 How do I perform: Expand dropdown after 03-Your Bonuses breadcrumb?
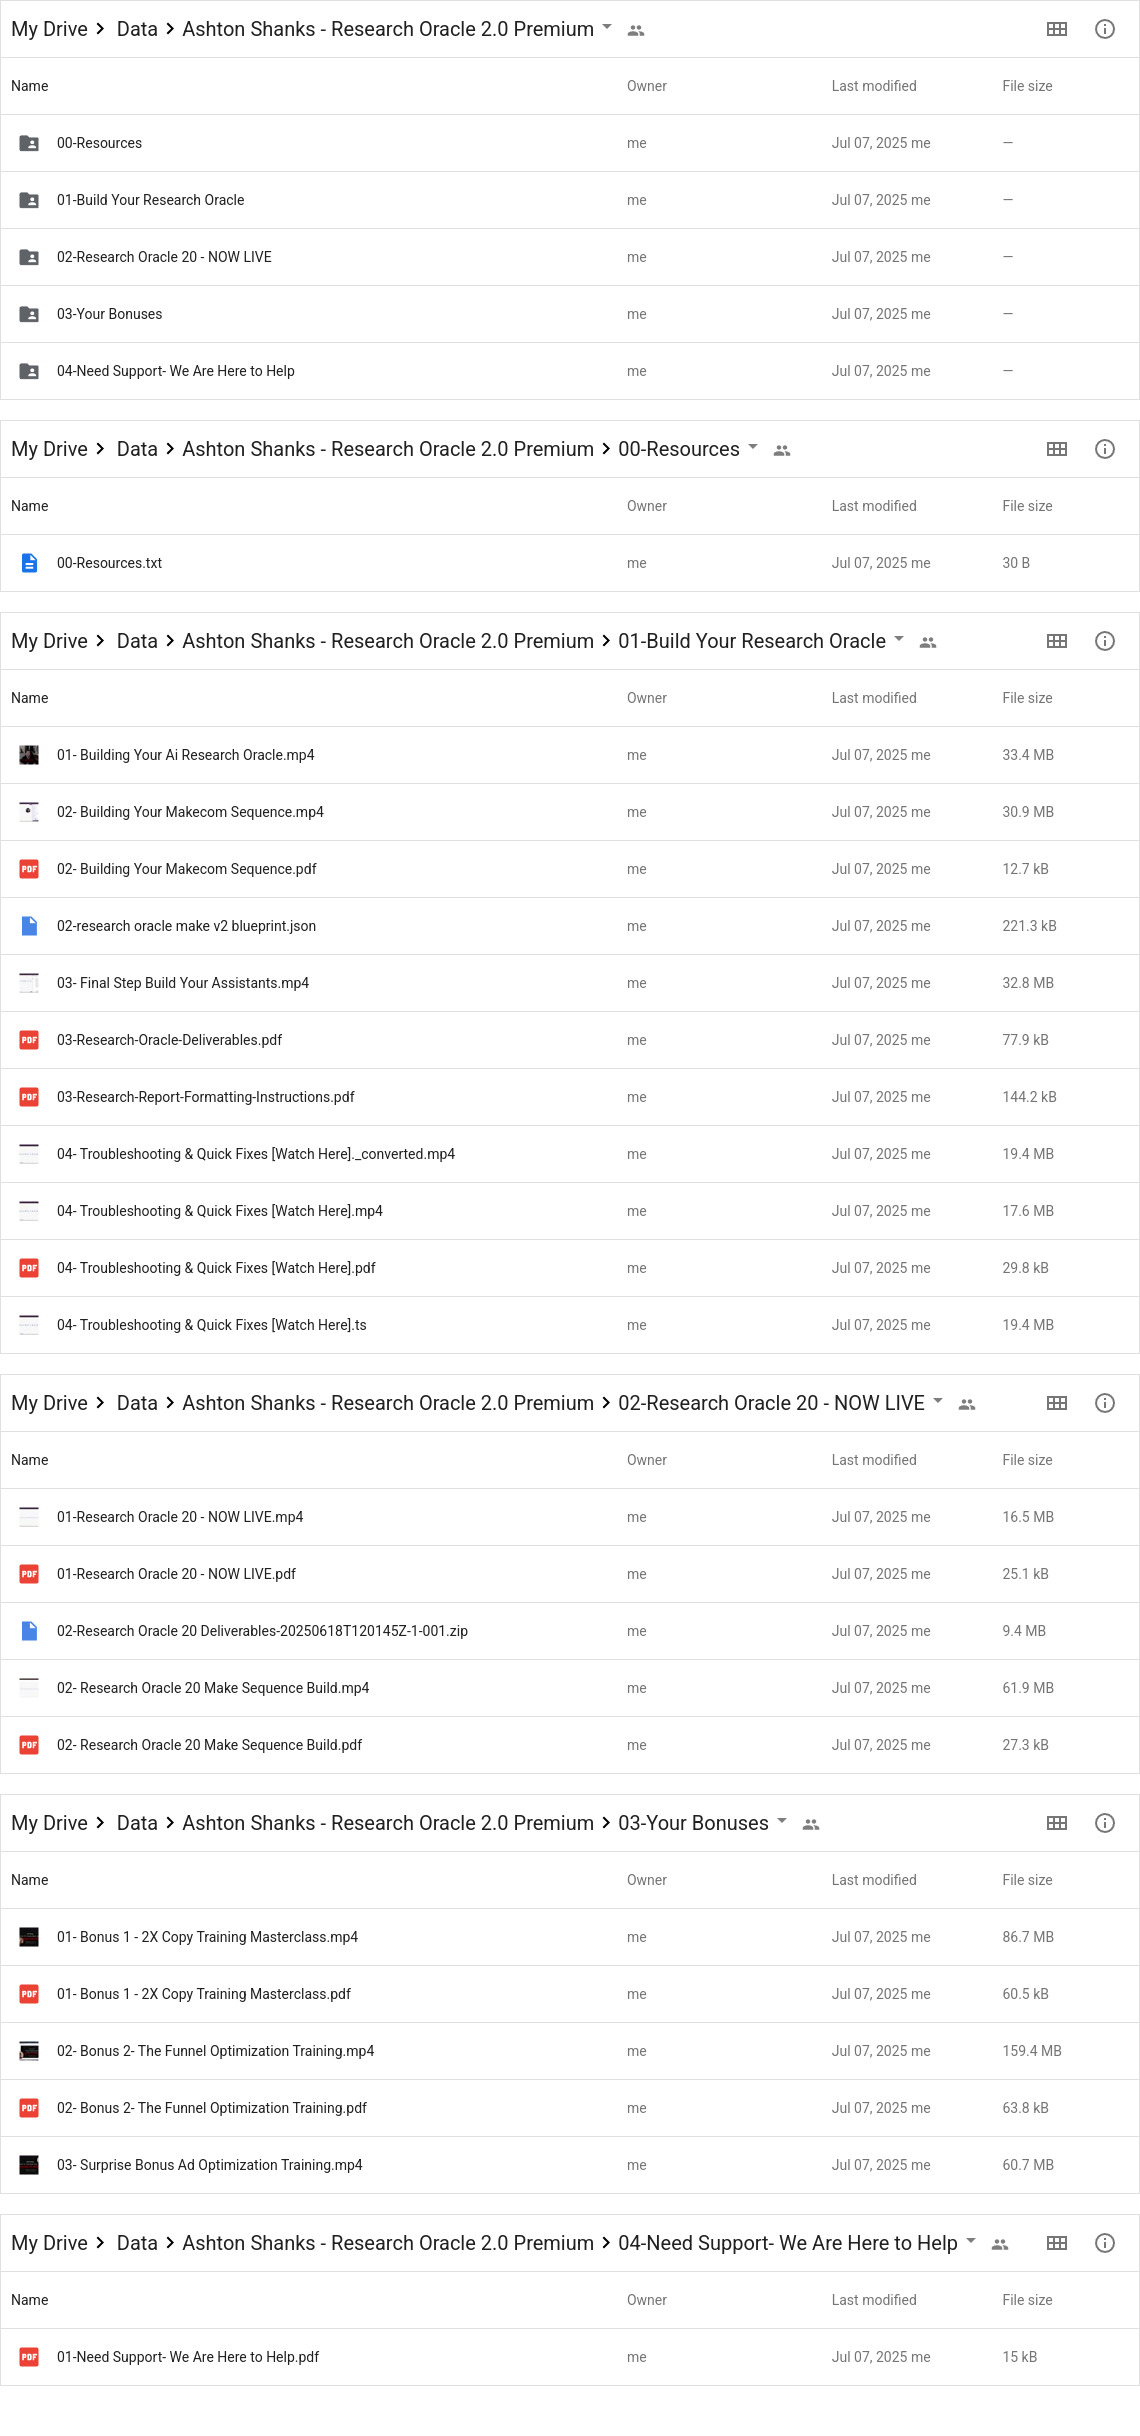pyautogui.click(x=782, y=1821)
